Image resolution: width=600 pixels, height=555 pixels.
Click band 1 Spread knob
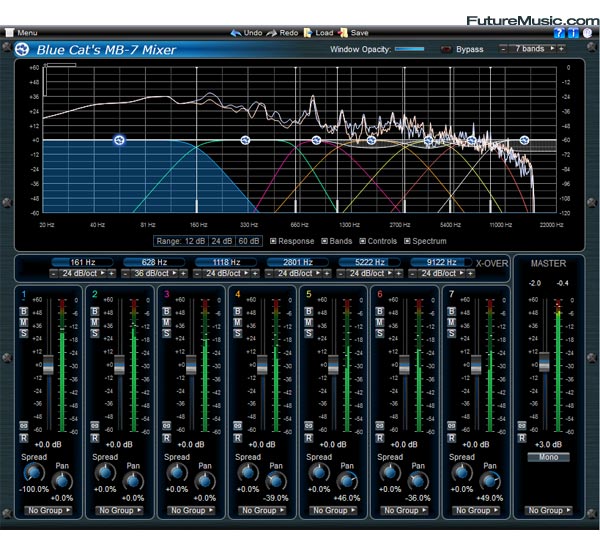pos(34,473)
